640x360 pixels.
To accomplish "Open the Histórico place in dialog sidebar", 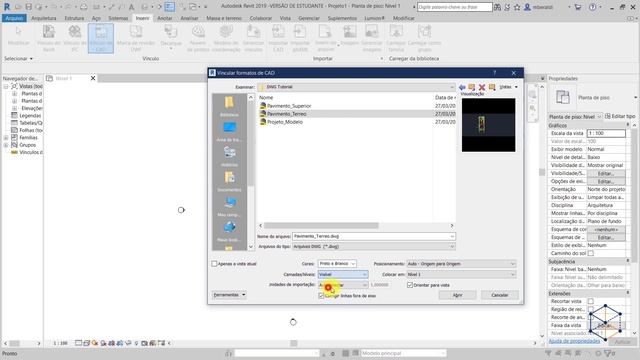I will [x=229, y=156].
